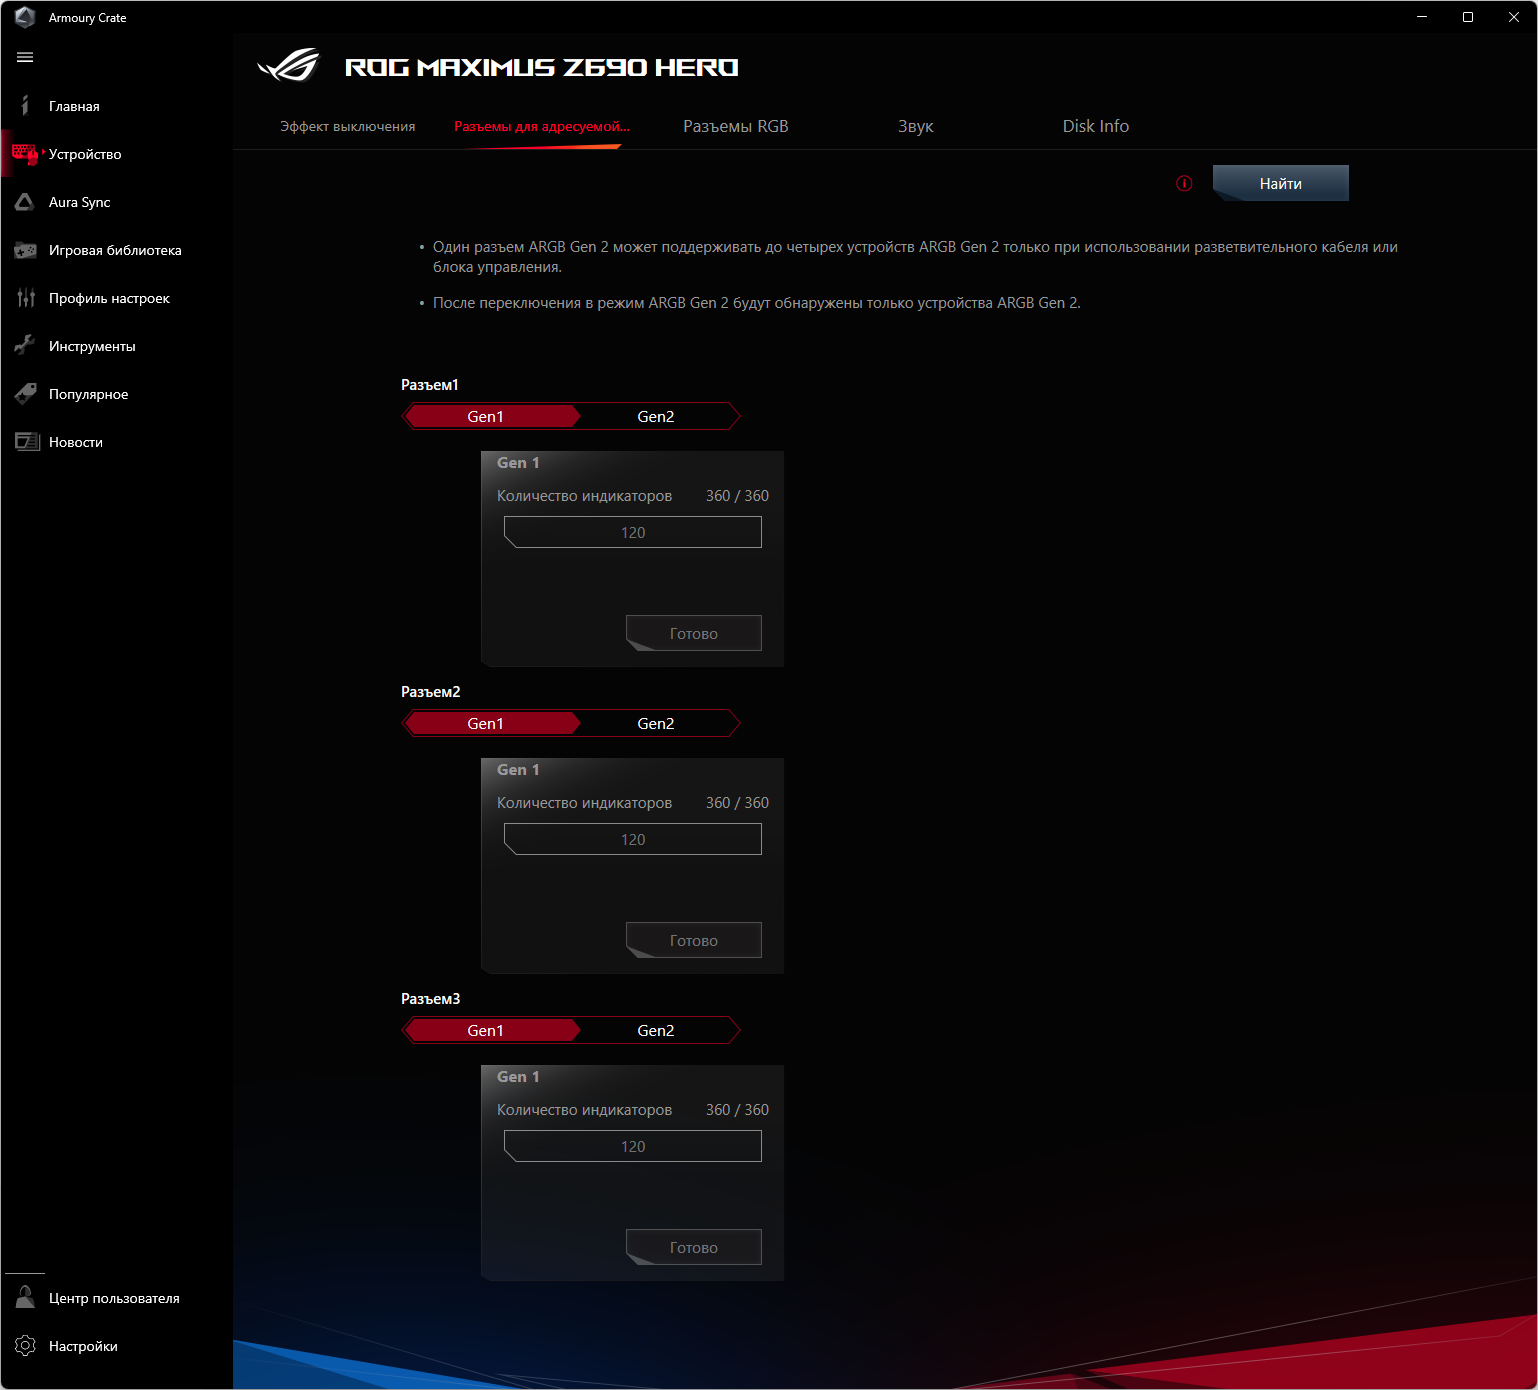Click 360 / 360 count in Разъем3 panel

click(x=737, y=1110)
